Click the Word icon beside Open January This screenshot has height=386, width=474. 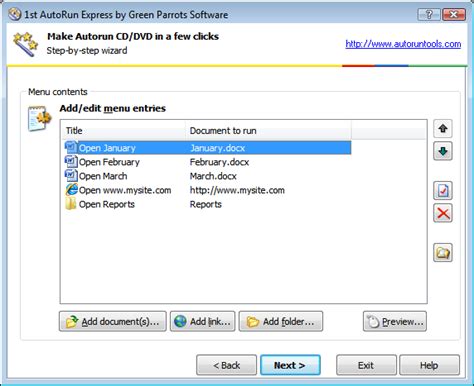(71, 147)
